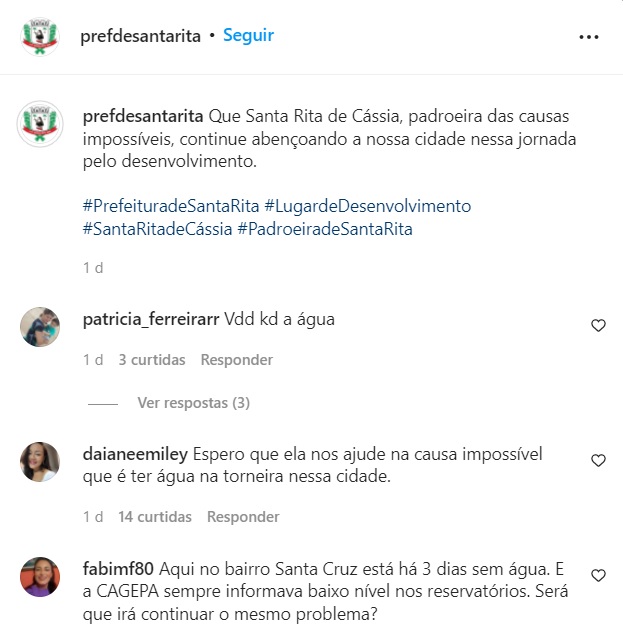
Task: Open prefdesantarita avatar beside the caption
Action: [40, 124]
